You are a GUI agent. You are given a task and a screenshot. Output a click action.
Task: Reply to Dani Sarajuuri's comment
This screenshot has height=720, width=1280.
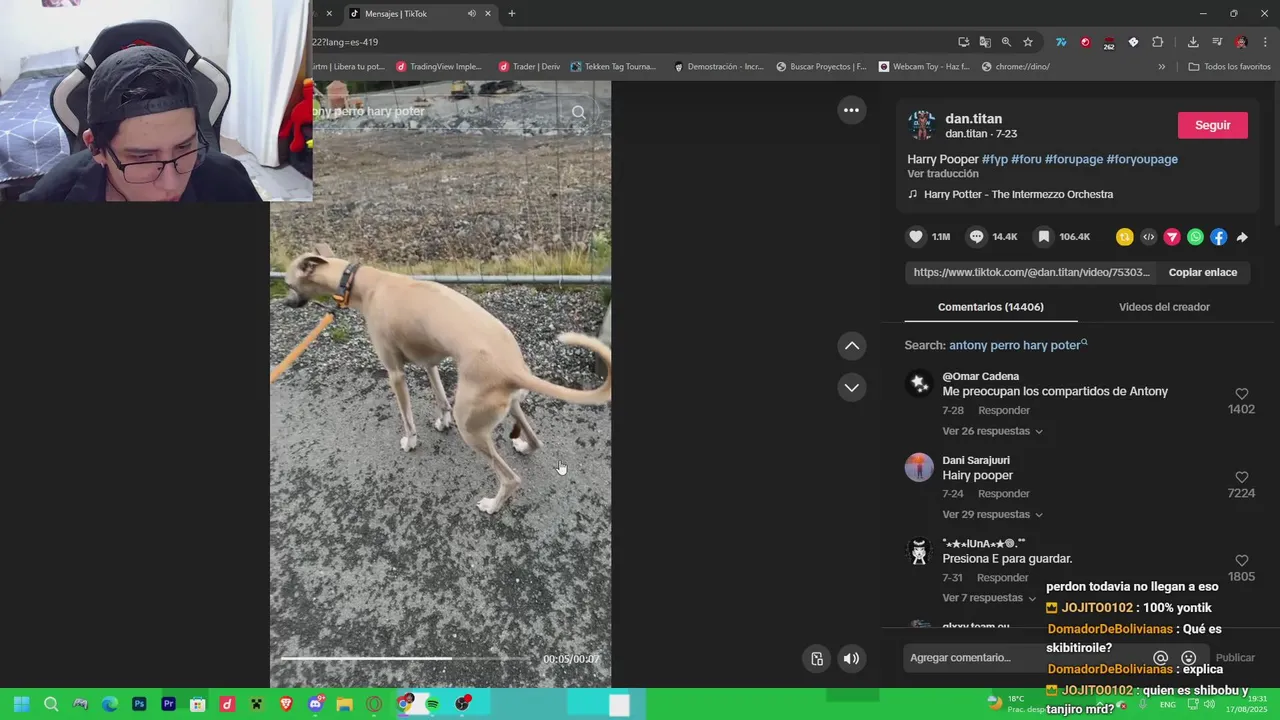(x=1004, y=494)
